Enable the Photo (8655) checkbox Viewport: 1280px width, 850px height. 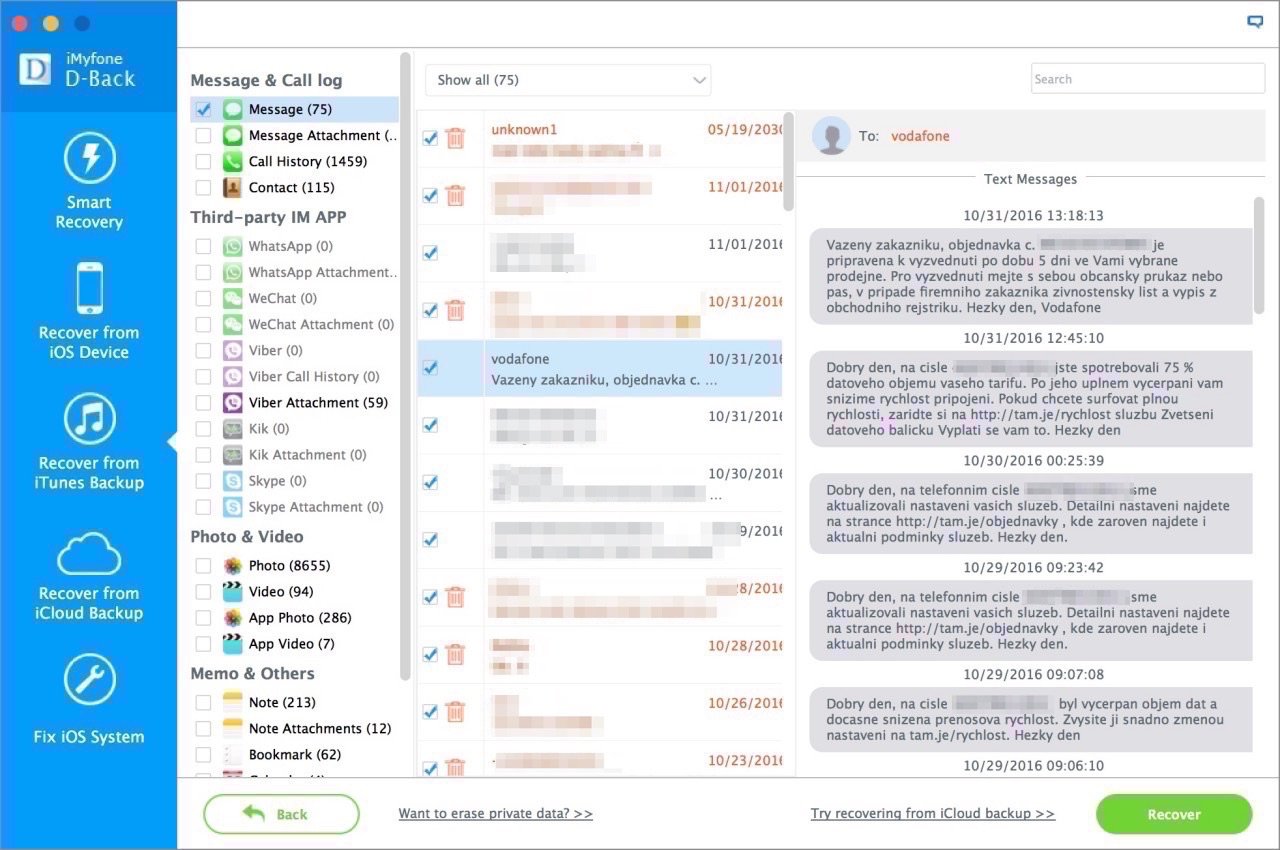[x=204, y=565]
